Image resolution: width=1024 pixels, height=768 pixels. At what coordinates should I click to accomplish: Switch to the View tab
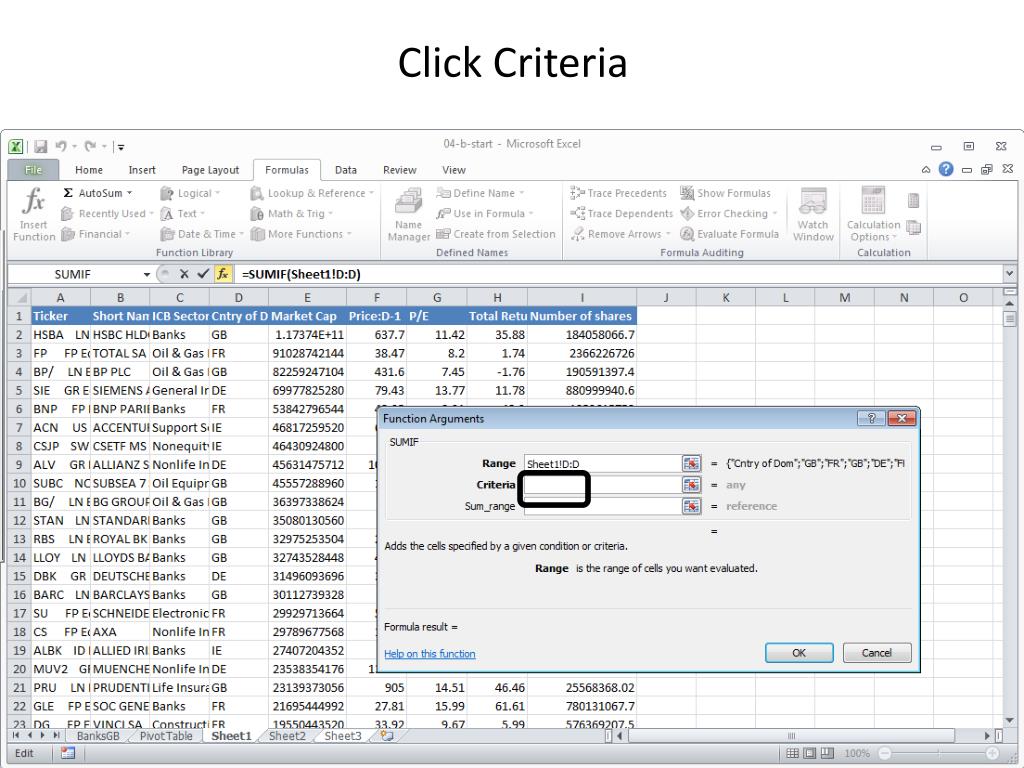(454, 170)
